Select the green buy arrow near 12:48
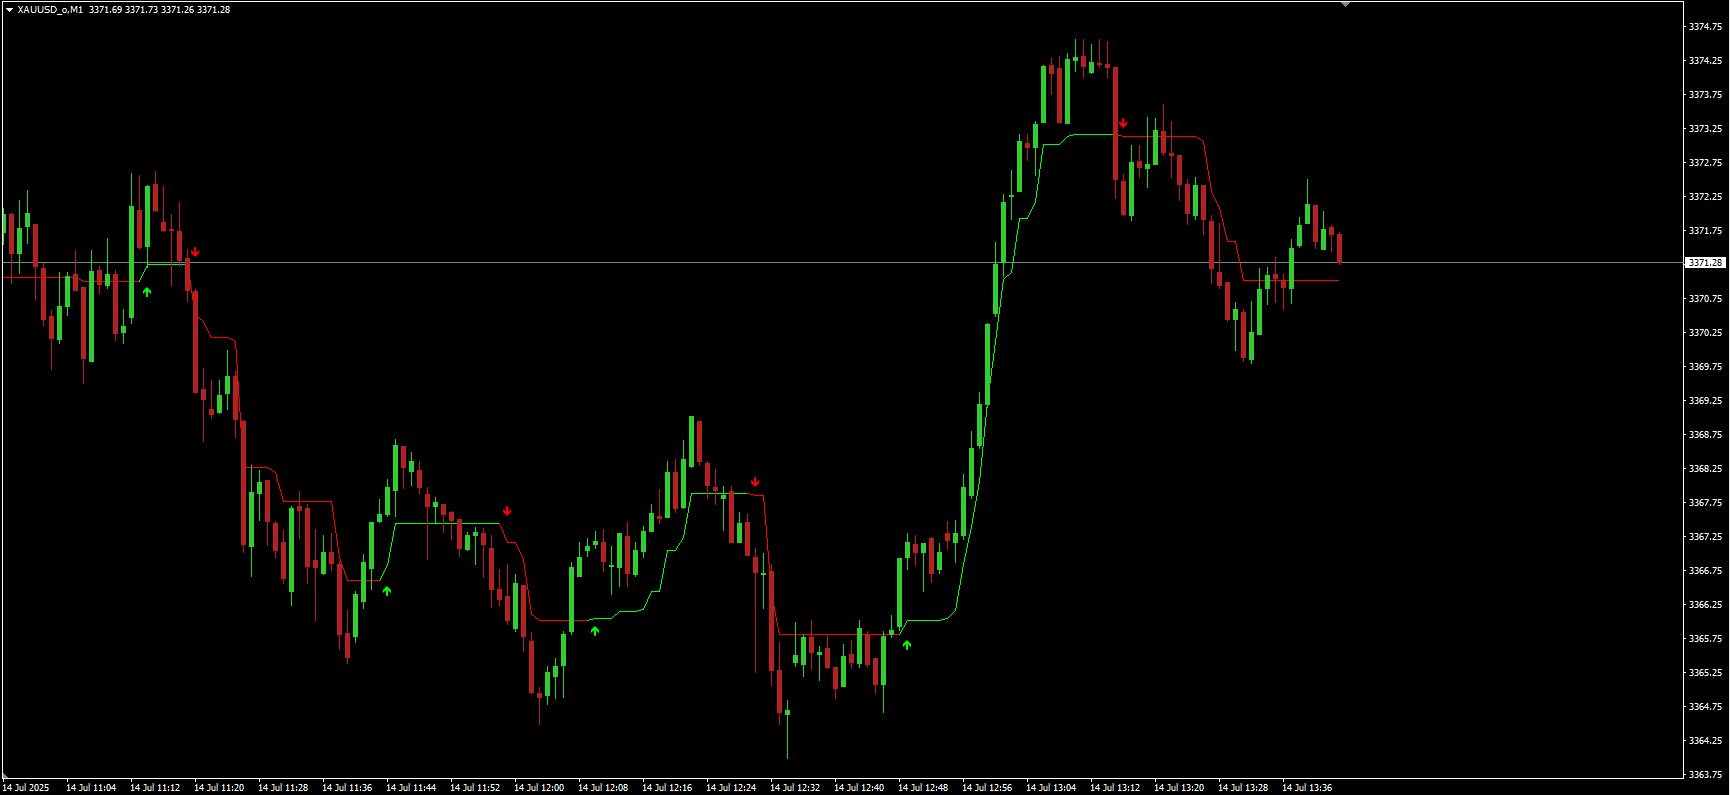Screen dimensions: 1730x795 (x=907, y=645)
